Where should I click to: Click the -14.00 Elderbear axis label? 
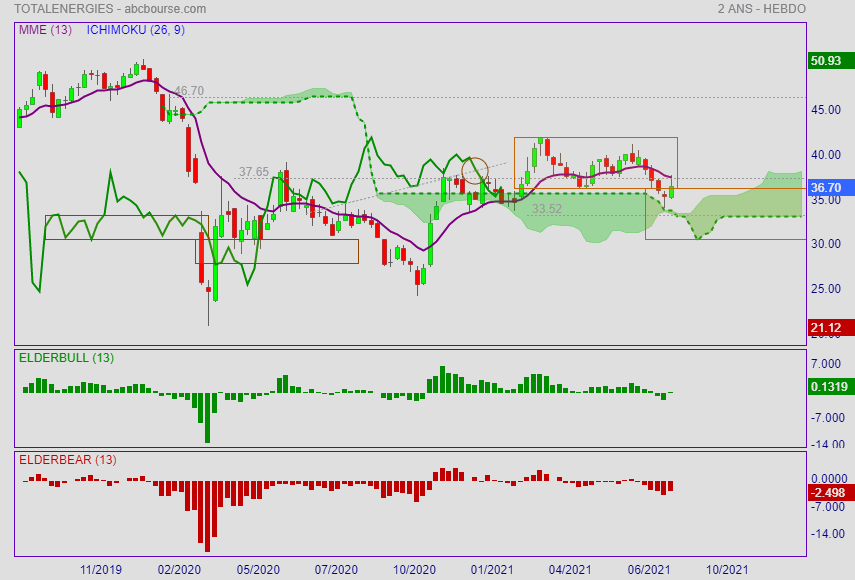[828, 534]
